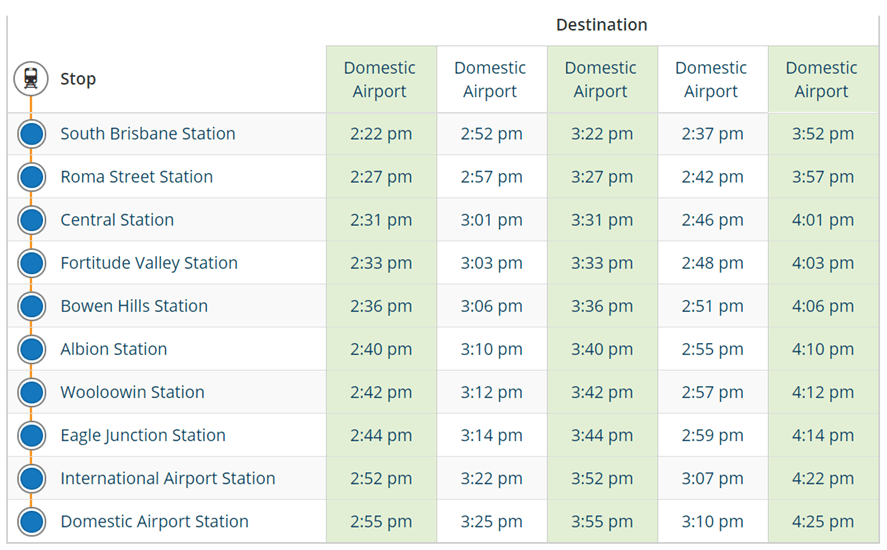887x550 pixels.
Task: Click the Roma Street Station stop marker
Action: coord(32,177)
